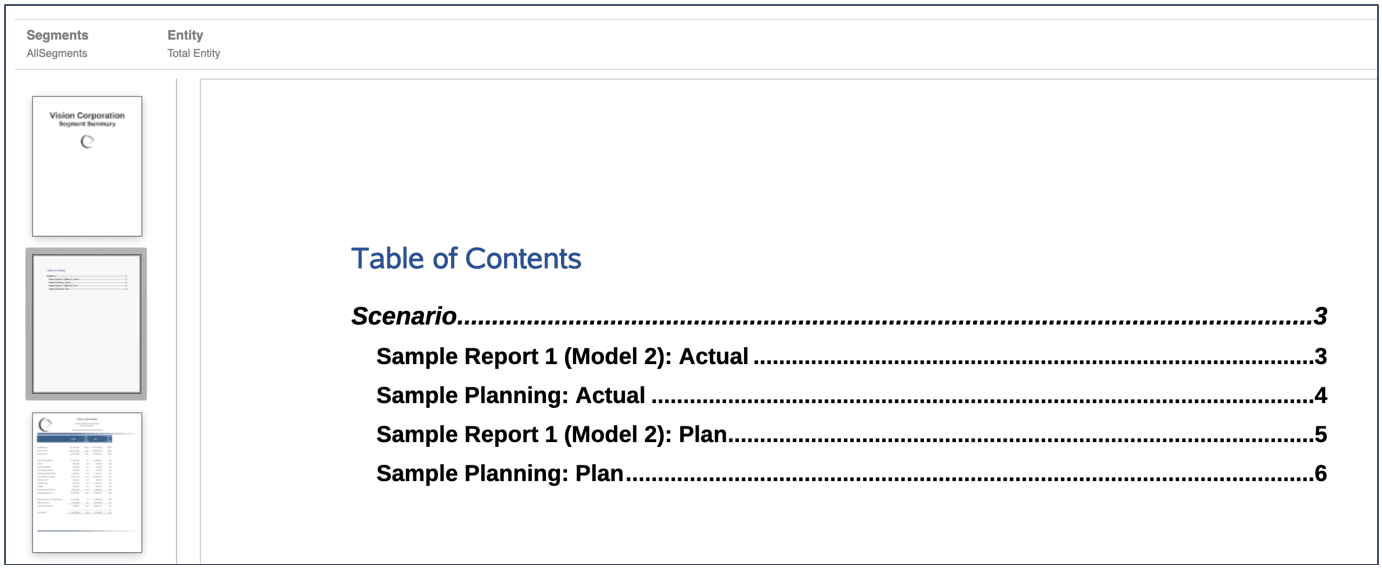The image size is (1382, 569).
Task: Click the logo on third page thumbnail
Action: (45, 425)
